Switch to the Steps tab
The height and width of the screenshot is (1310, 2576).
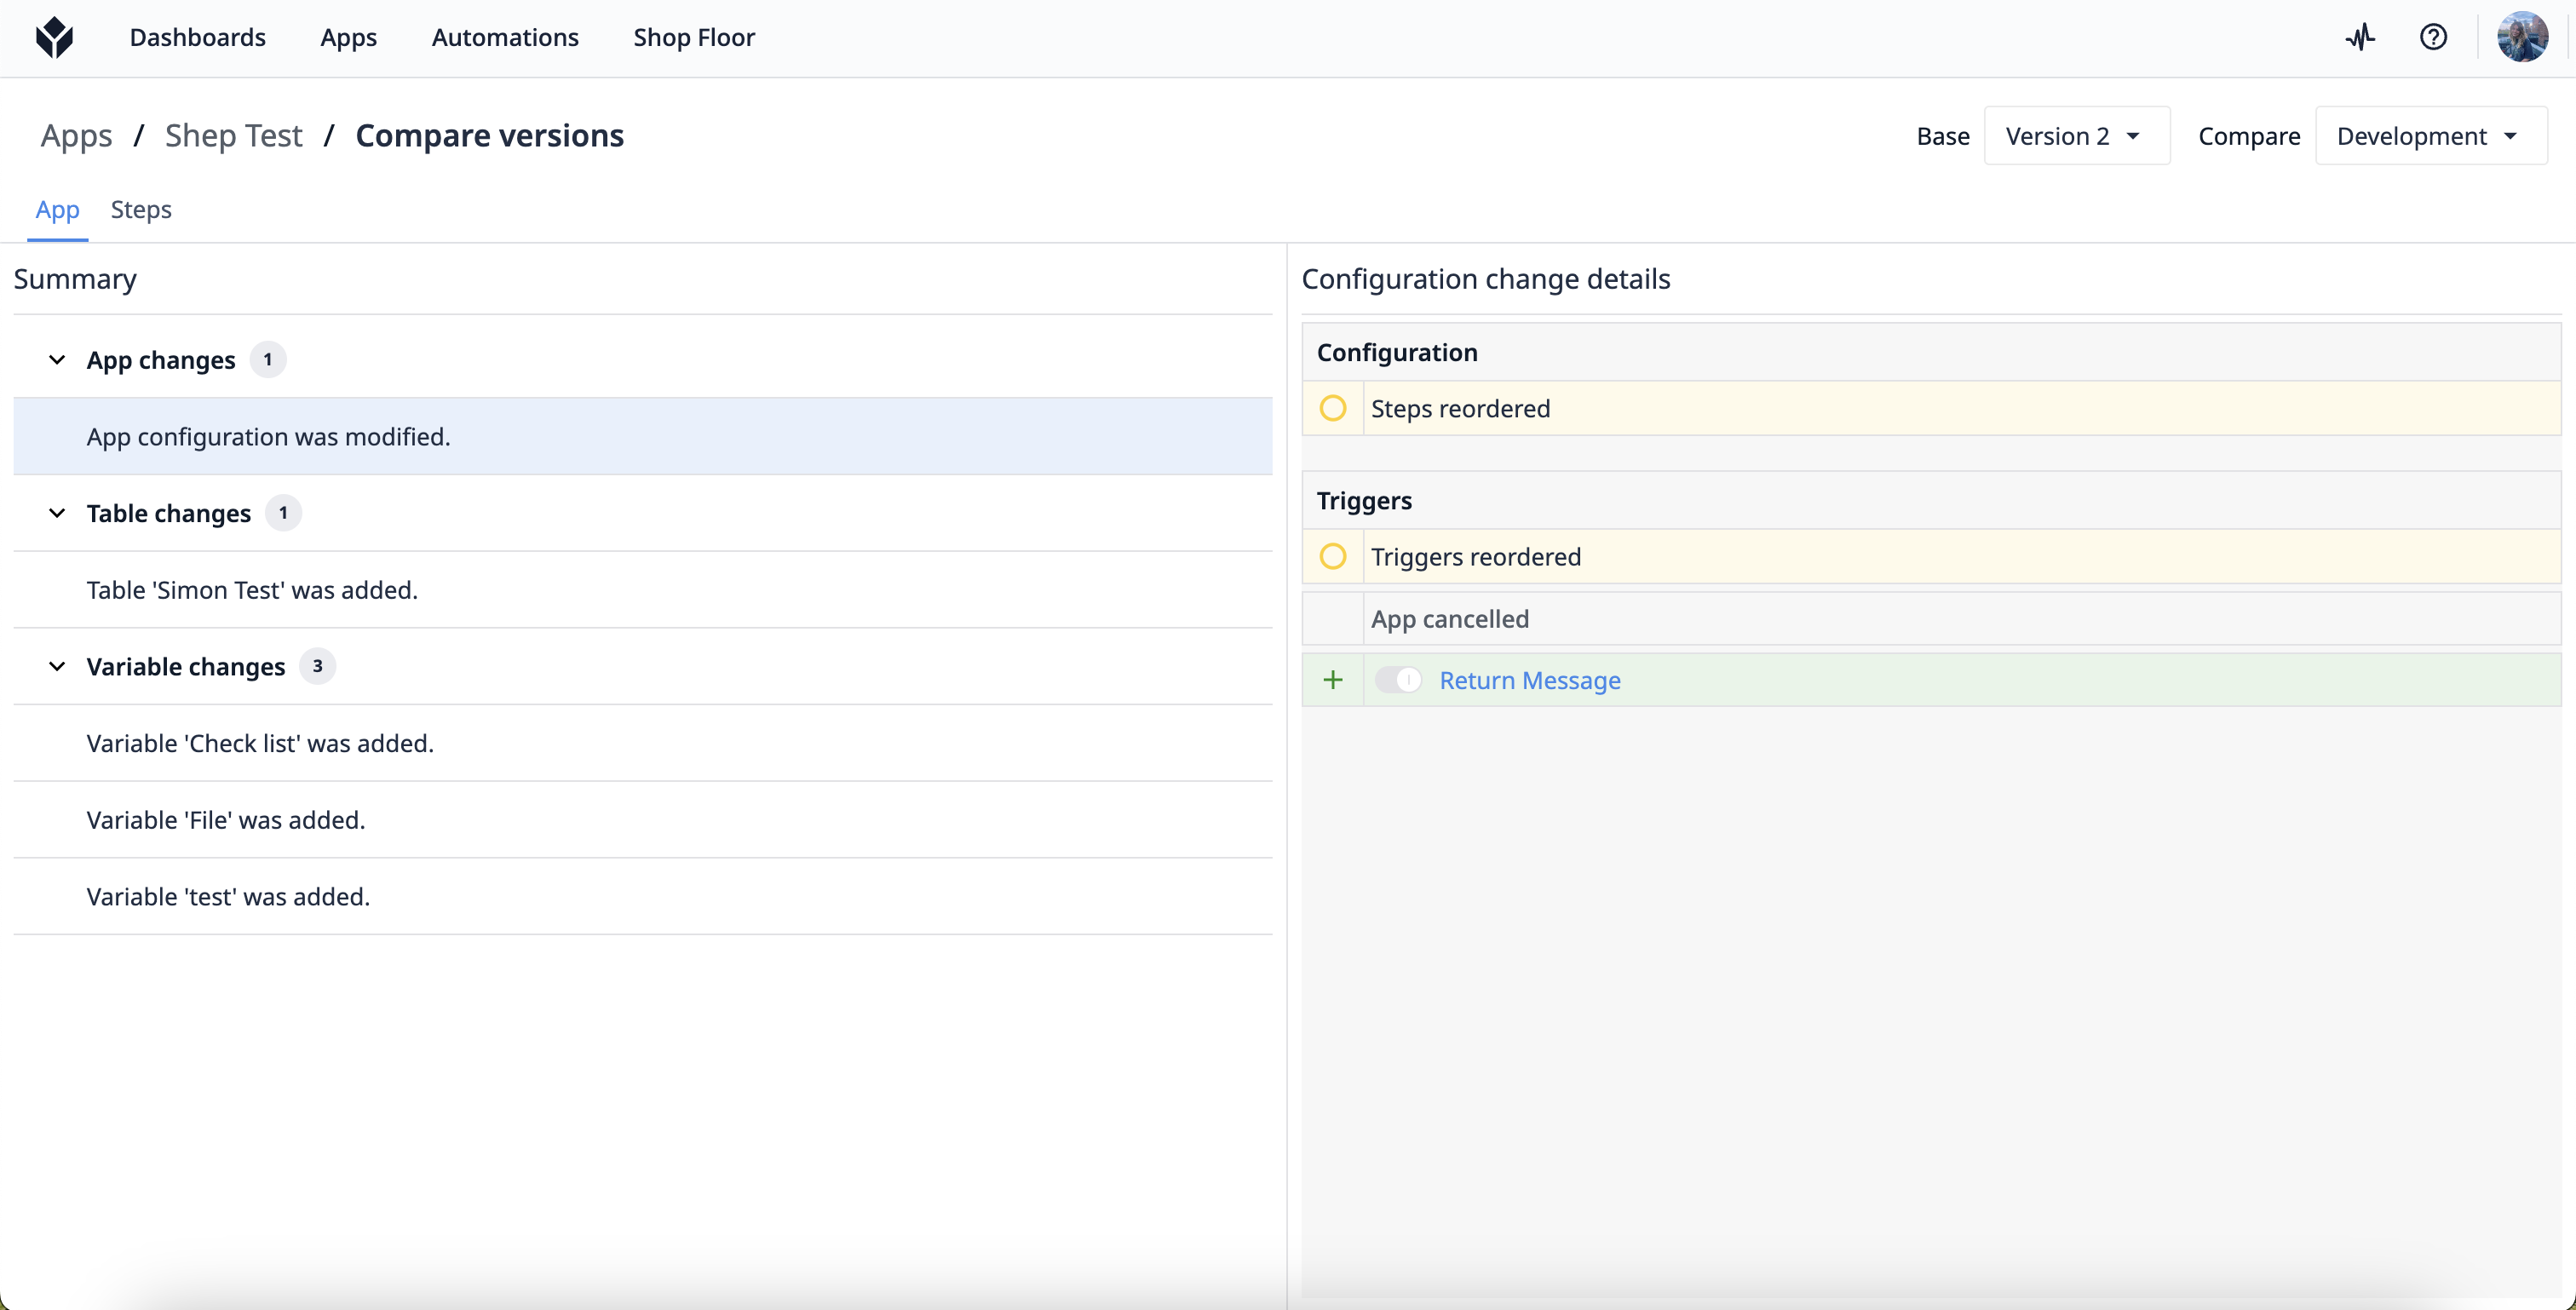[142, 209]
